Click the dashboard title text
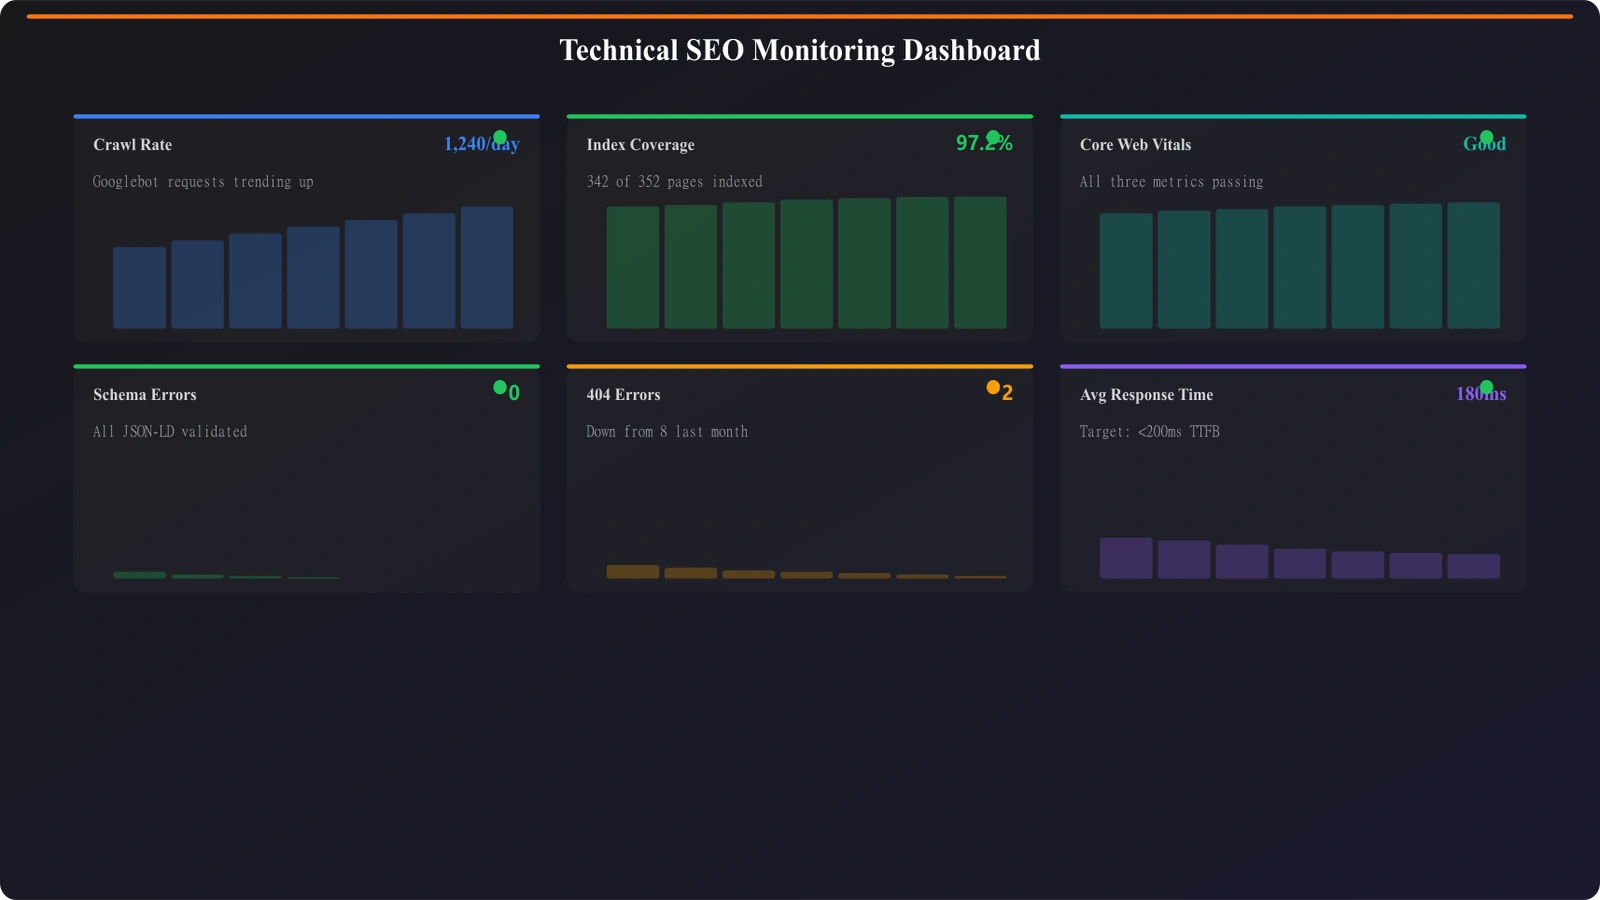 [x=800, y=50]
